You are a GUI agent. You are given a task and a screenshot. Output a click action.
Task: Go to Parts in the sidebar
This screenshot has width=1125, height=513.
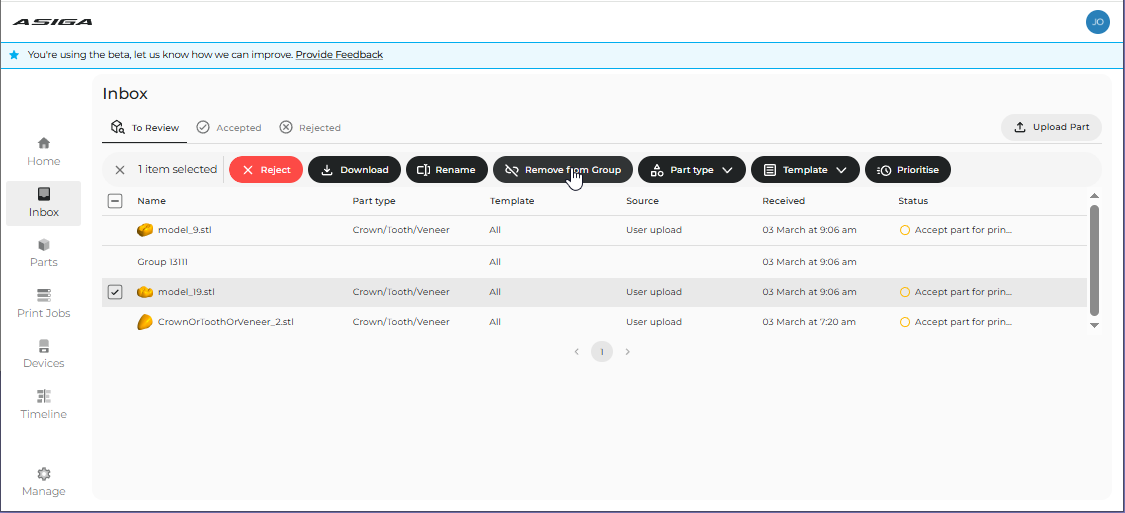click(x=43, y=253)
